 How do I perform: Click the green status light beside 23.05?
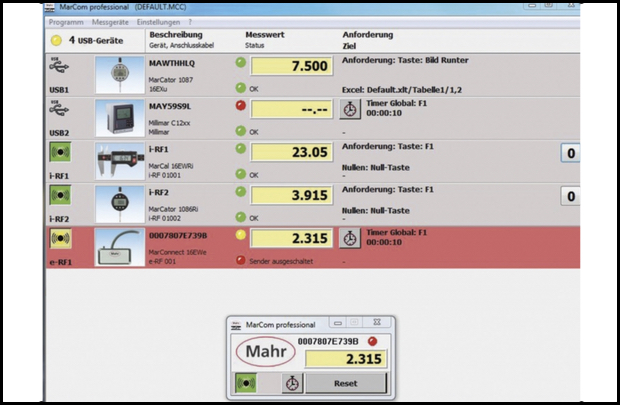241,149
